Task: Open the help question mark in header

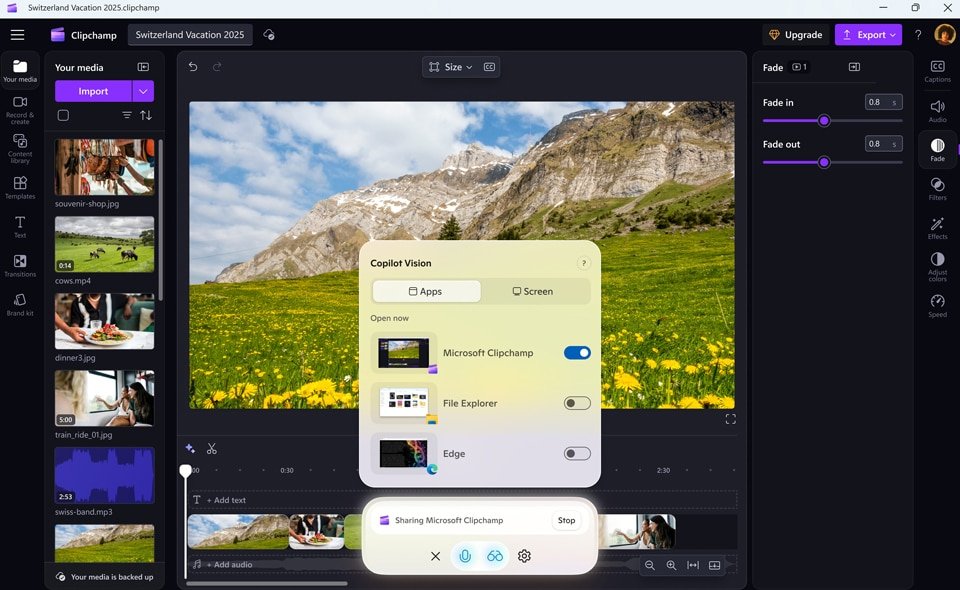Action: click(918, 35)
